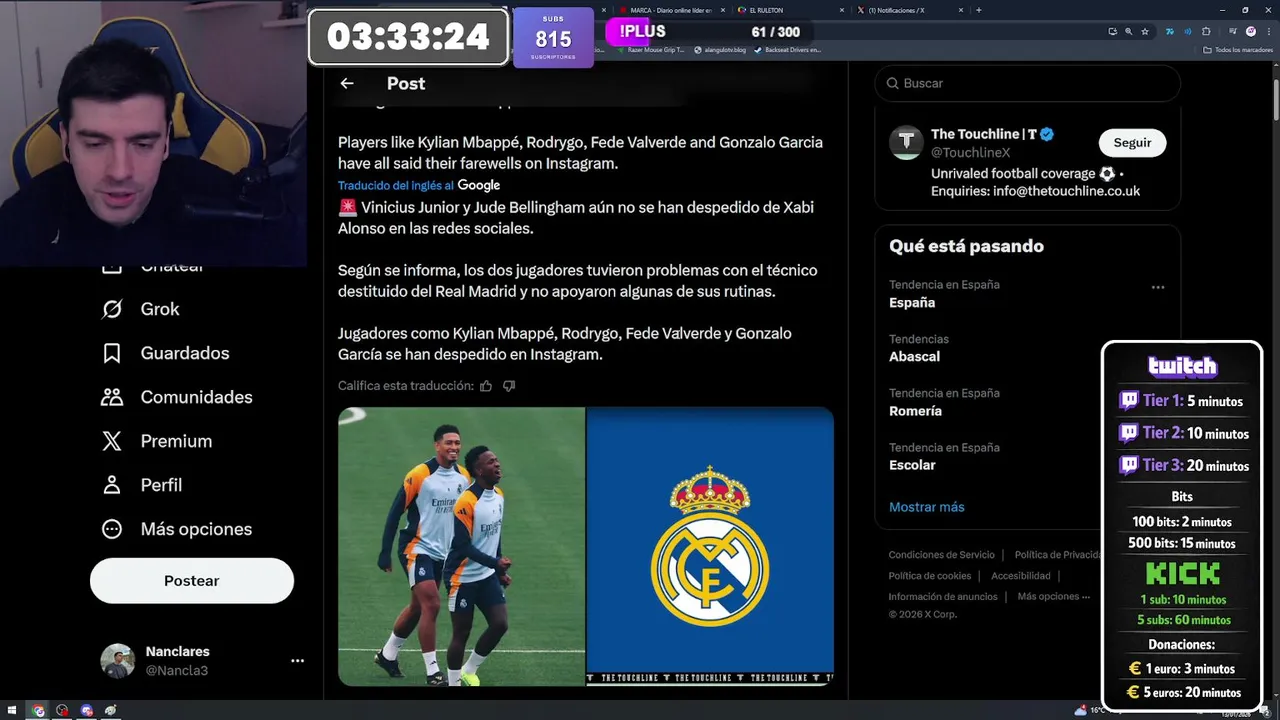
Task: Click Discord icon in taskbar
Action: pyautogui.click(x=87, y=710)
